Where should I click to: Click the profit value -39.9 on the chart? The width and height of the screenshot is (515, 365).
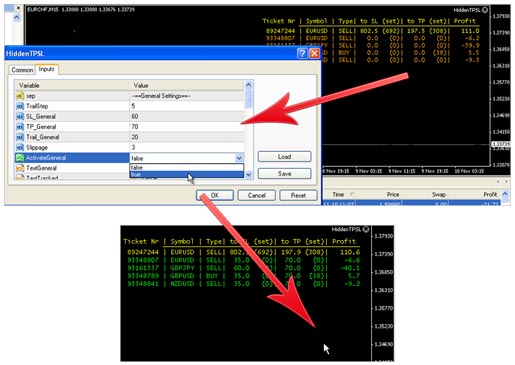click(x=472, y=46)
